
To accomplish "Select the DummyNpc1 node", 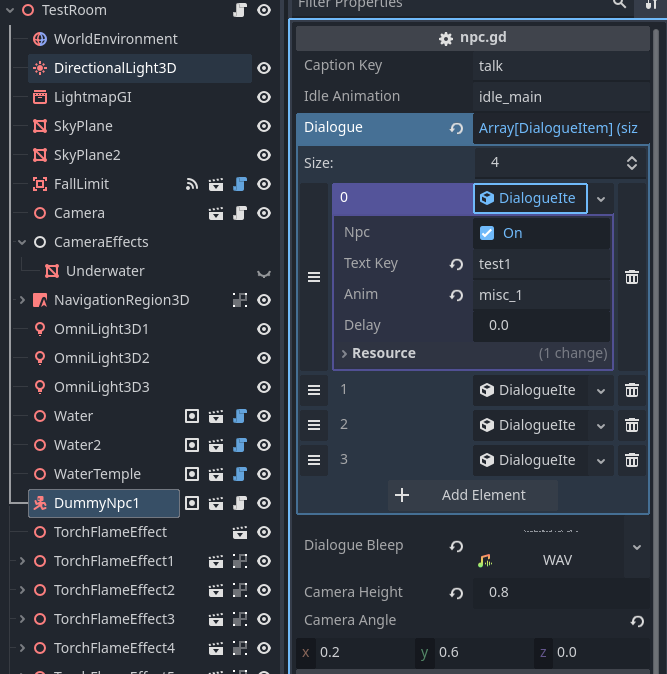I will coord(104,503).
